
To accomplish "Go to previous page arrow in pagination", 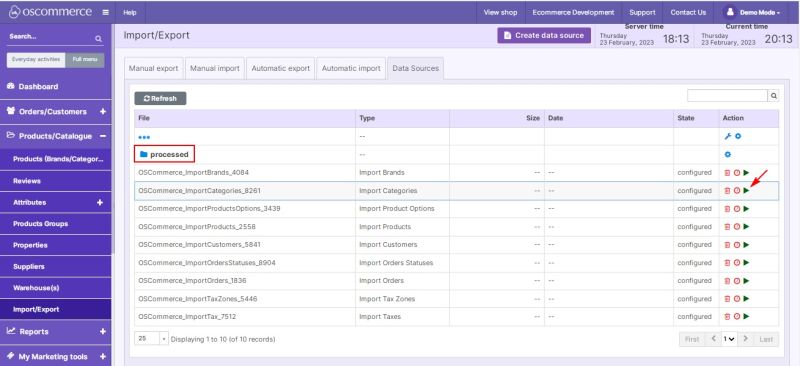I will click(x=713, y=339).
